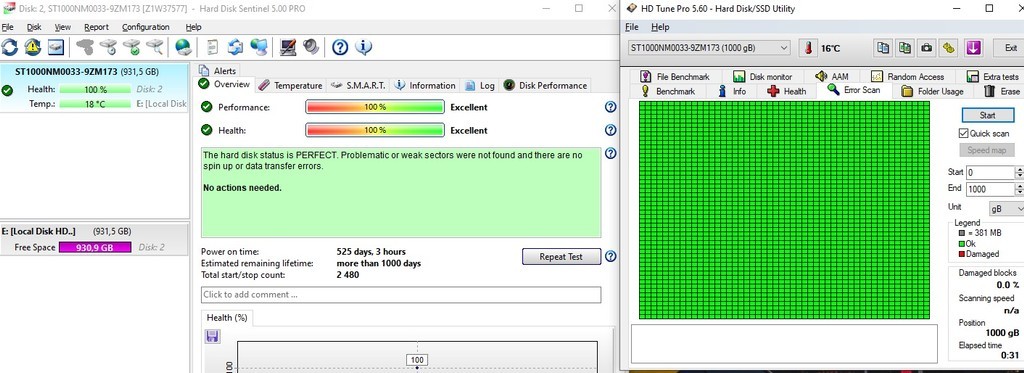Click the Repeat Test button

561,257
